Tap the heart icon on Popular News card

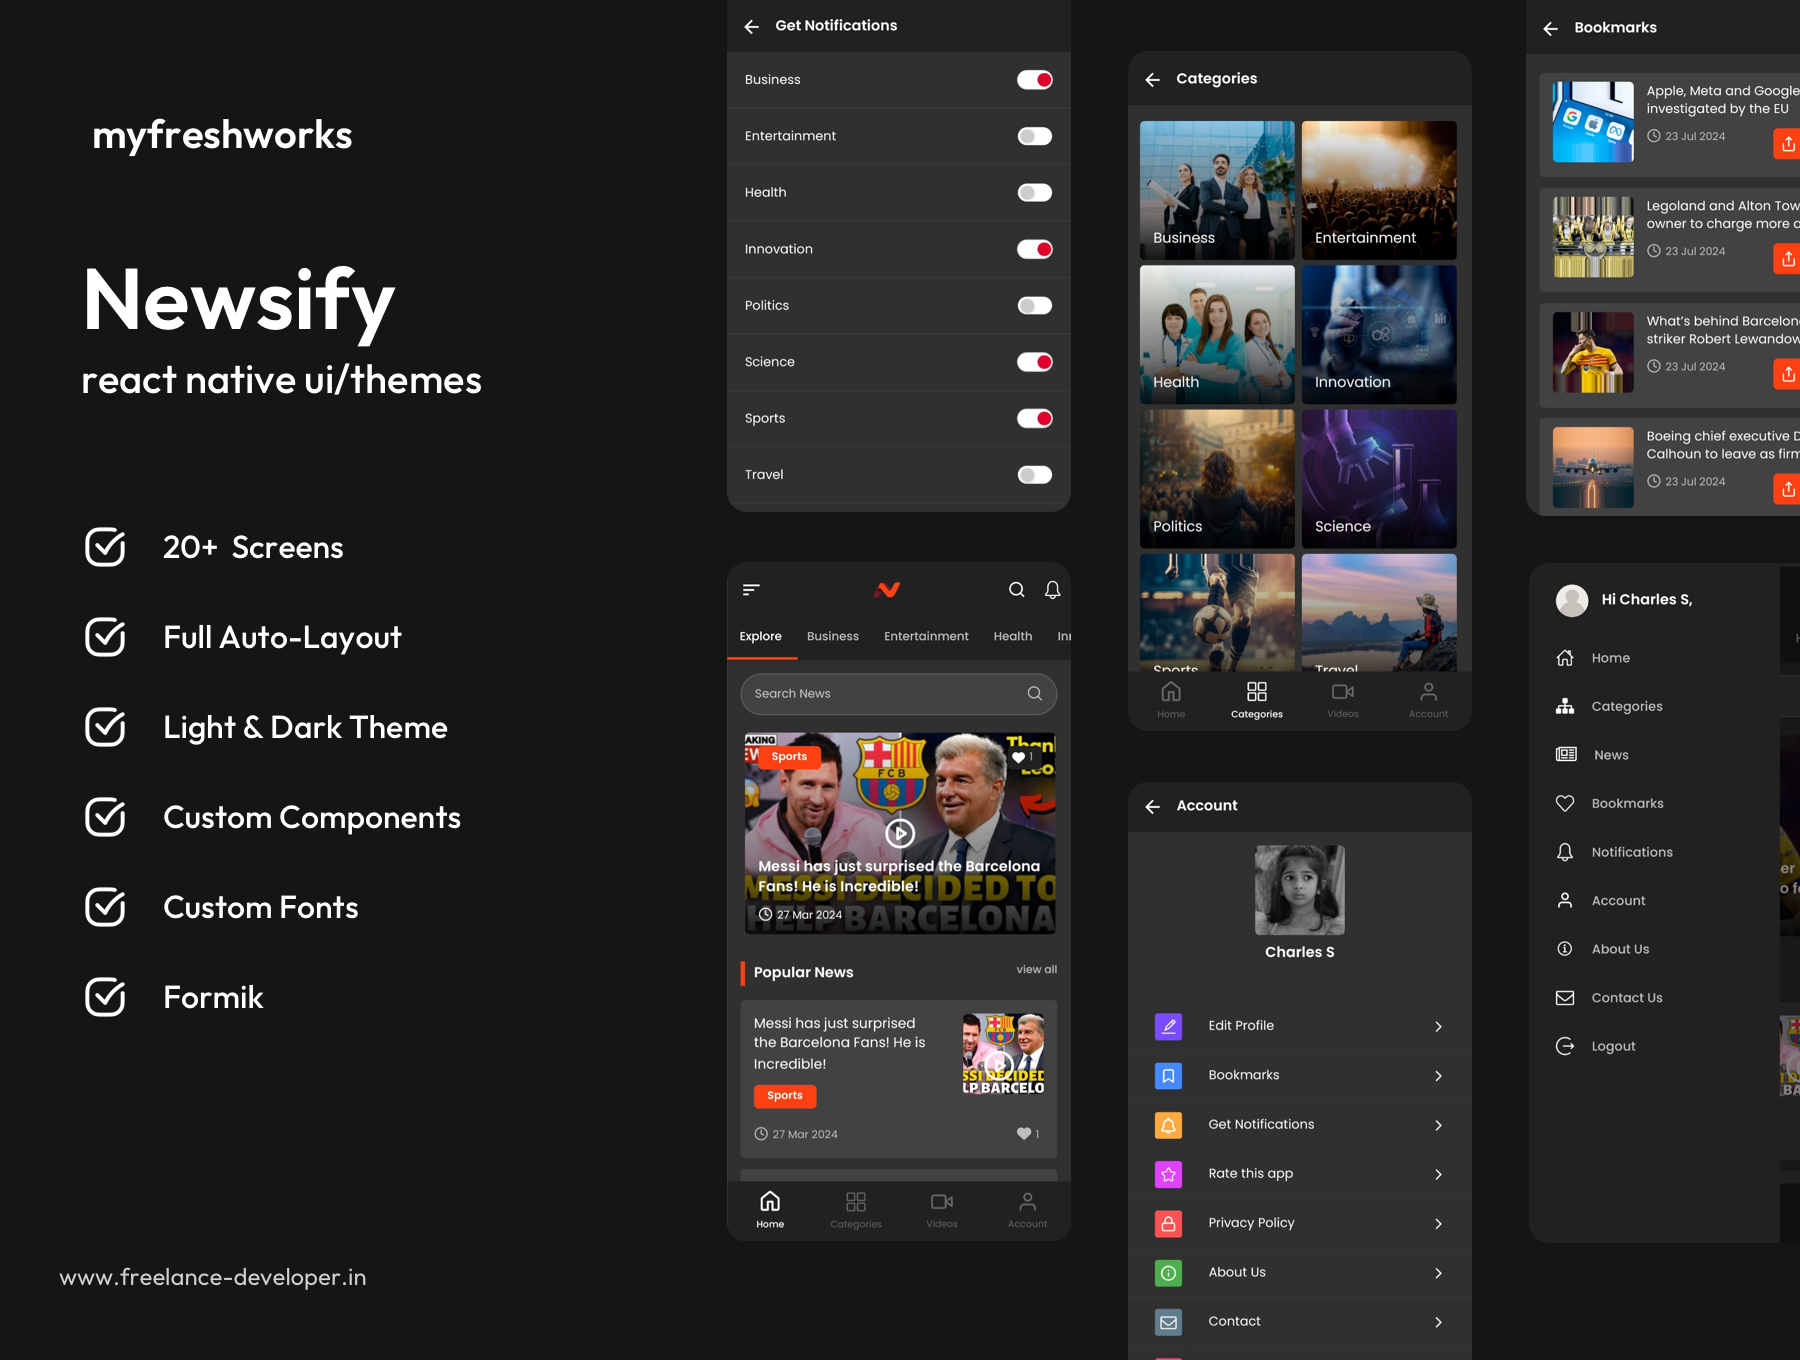tap(1024, 1133)
